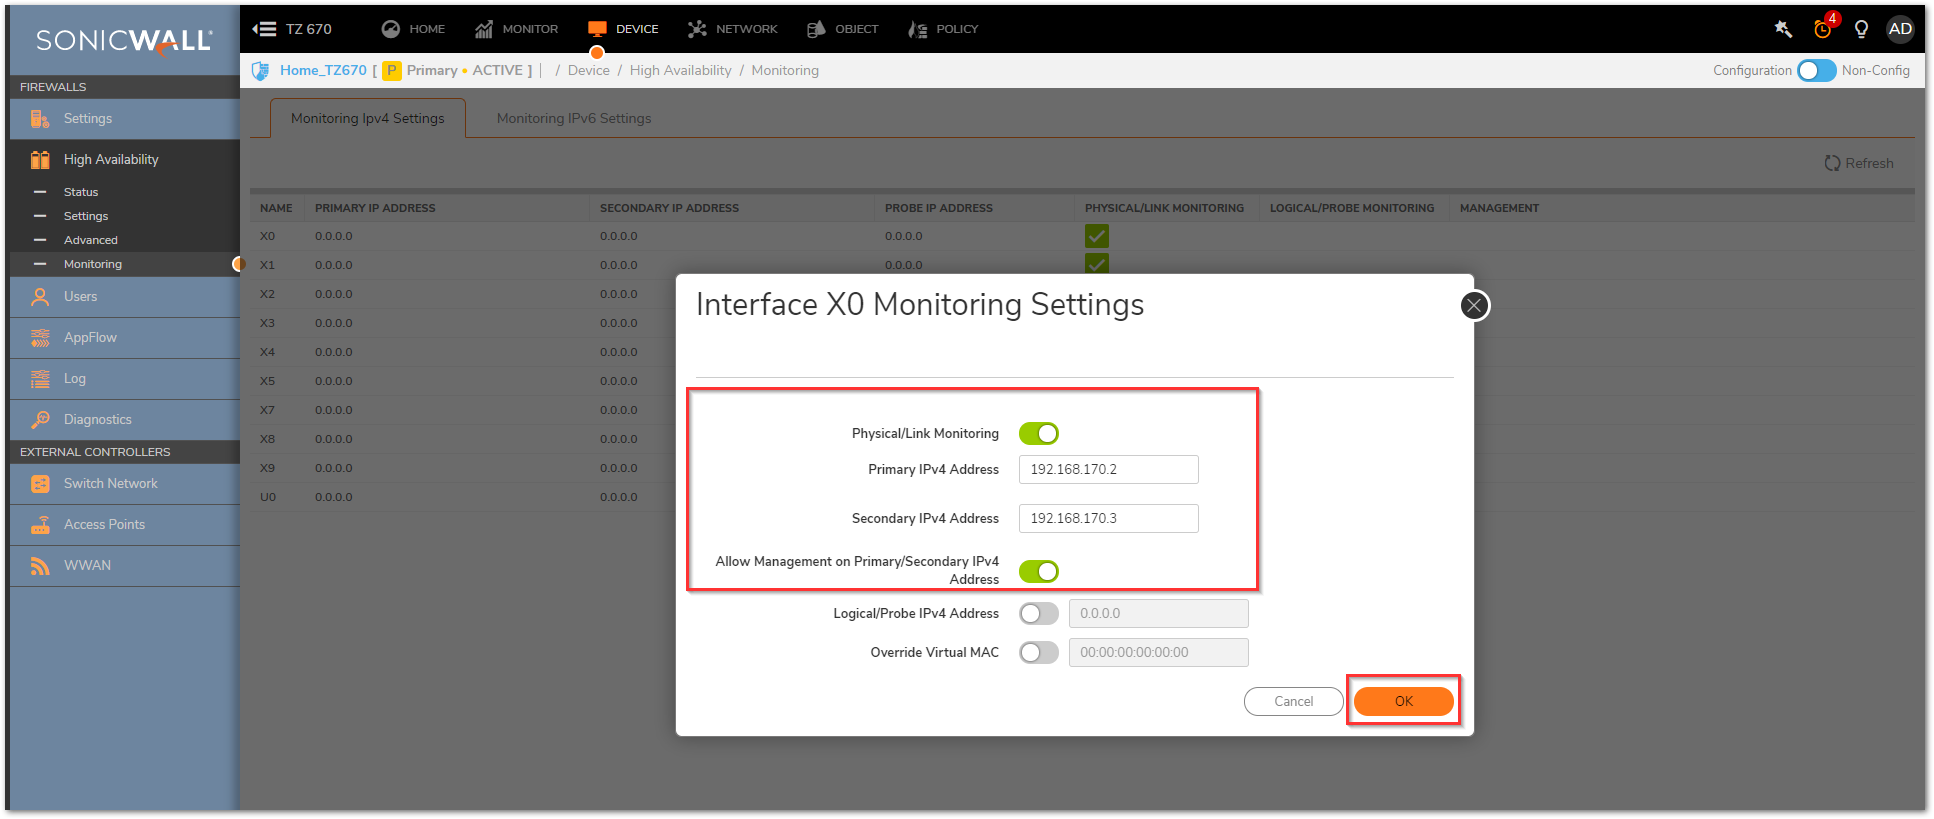
Task: Click the notification clock icon with badge
Action: pyautogui.click(x=1823, y=29)
